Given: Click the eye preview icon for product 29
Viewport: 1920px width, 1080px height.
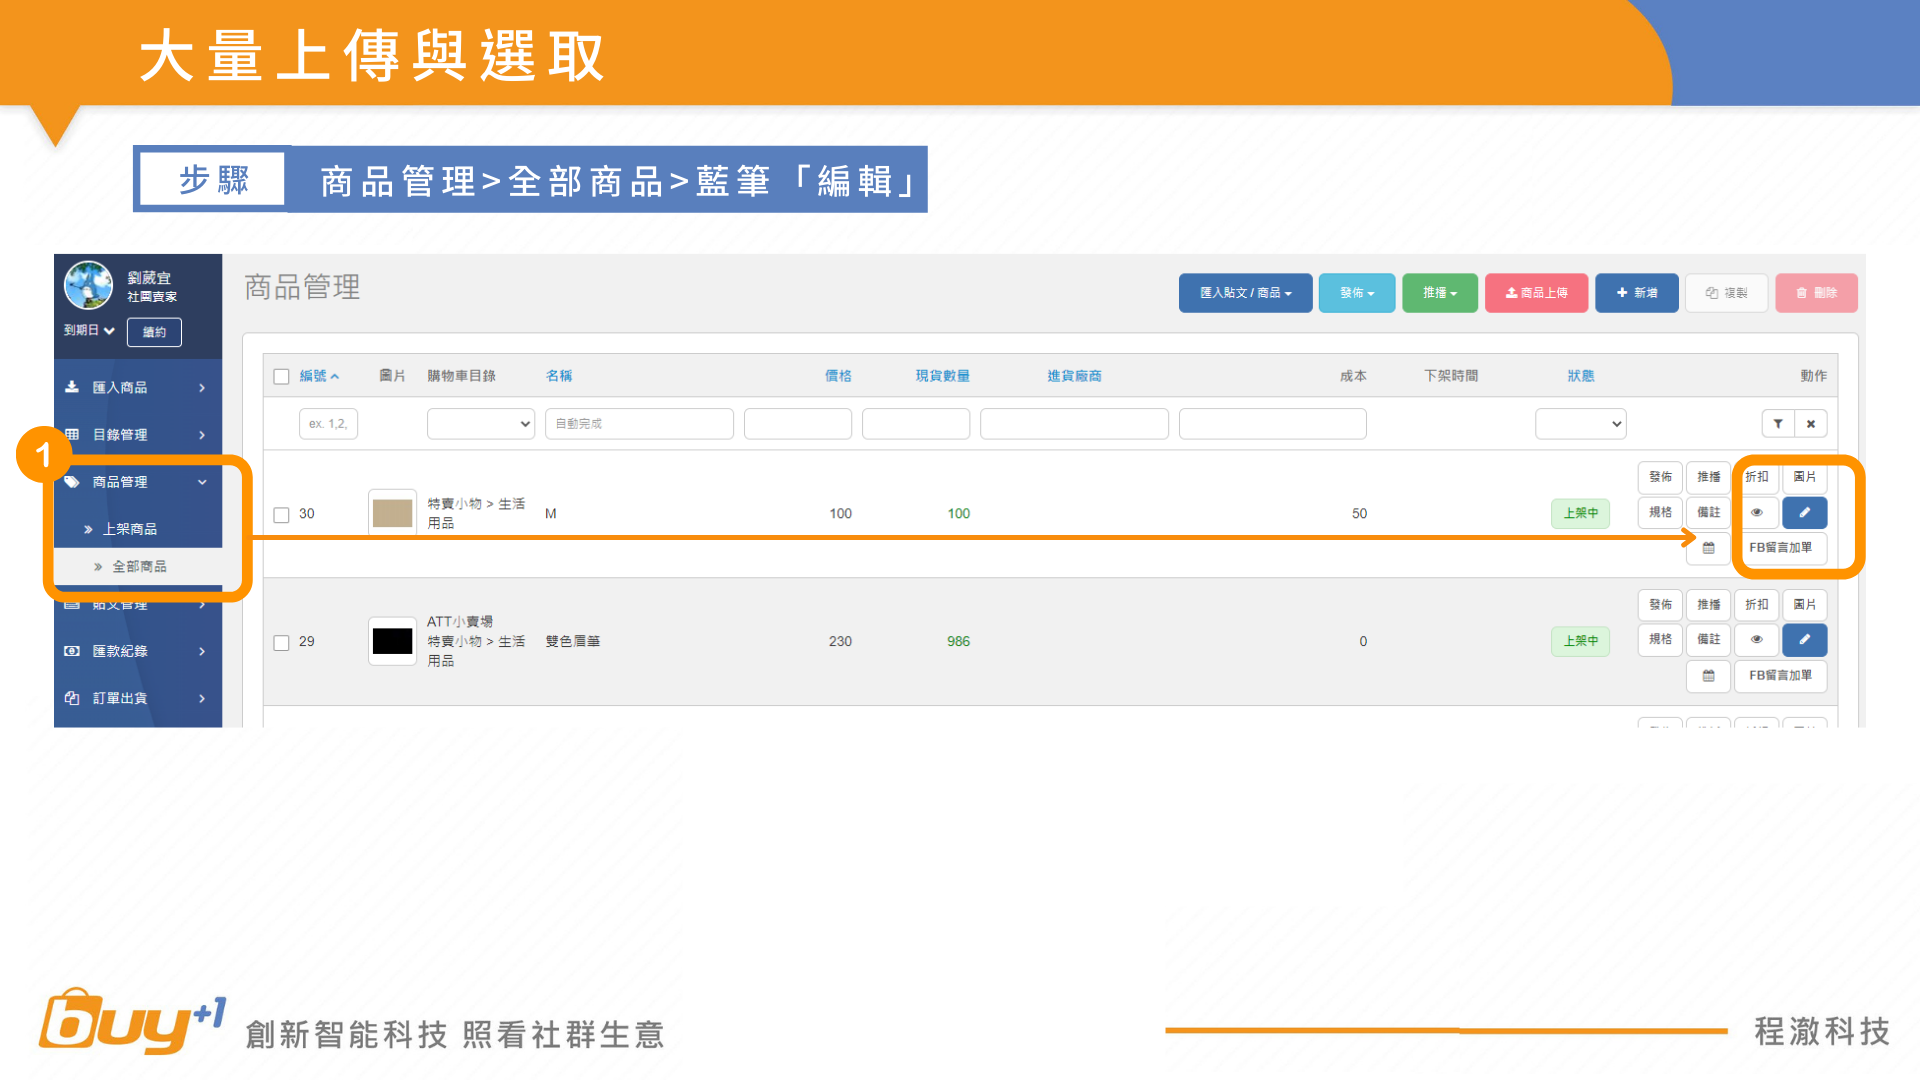Looking at the screenshot, I should click(x=1756, y=639).
